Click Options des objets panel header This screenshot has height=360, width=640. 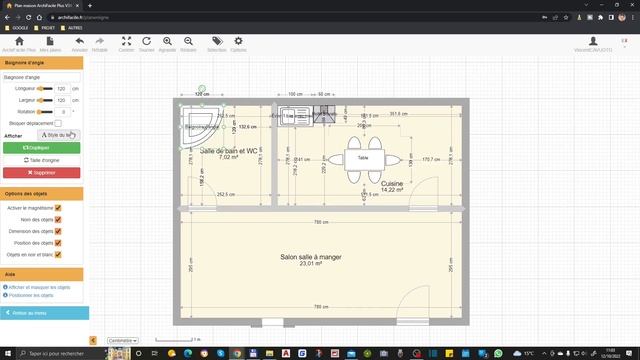coord(42,193)
